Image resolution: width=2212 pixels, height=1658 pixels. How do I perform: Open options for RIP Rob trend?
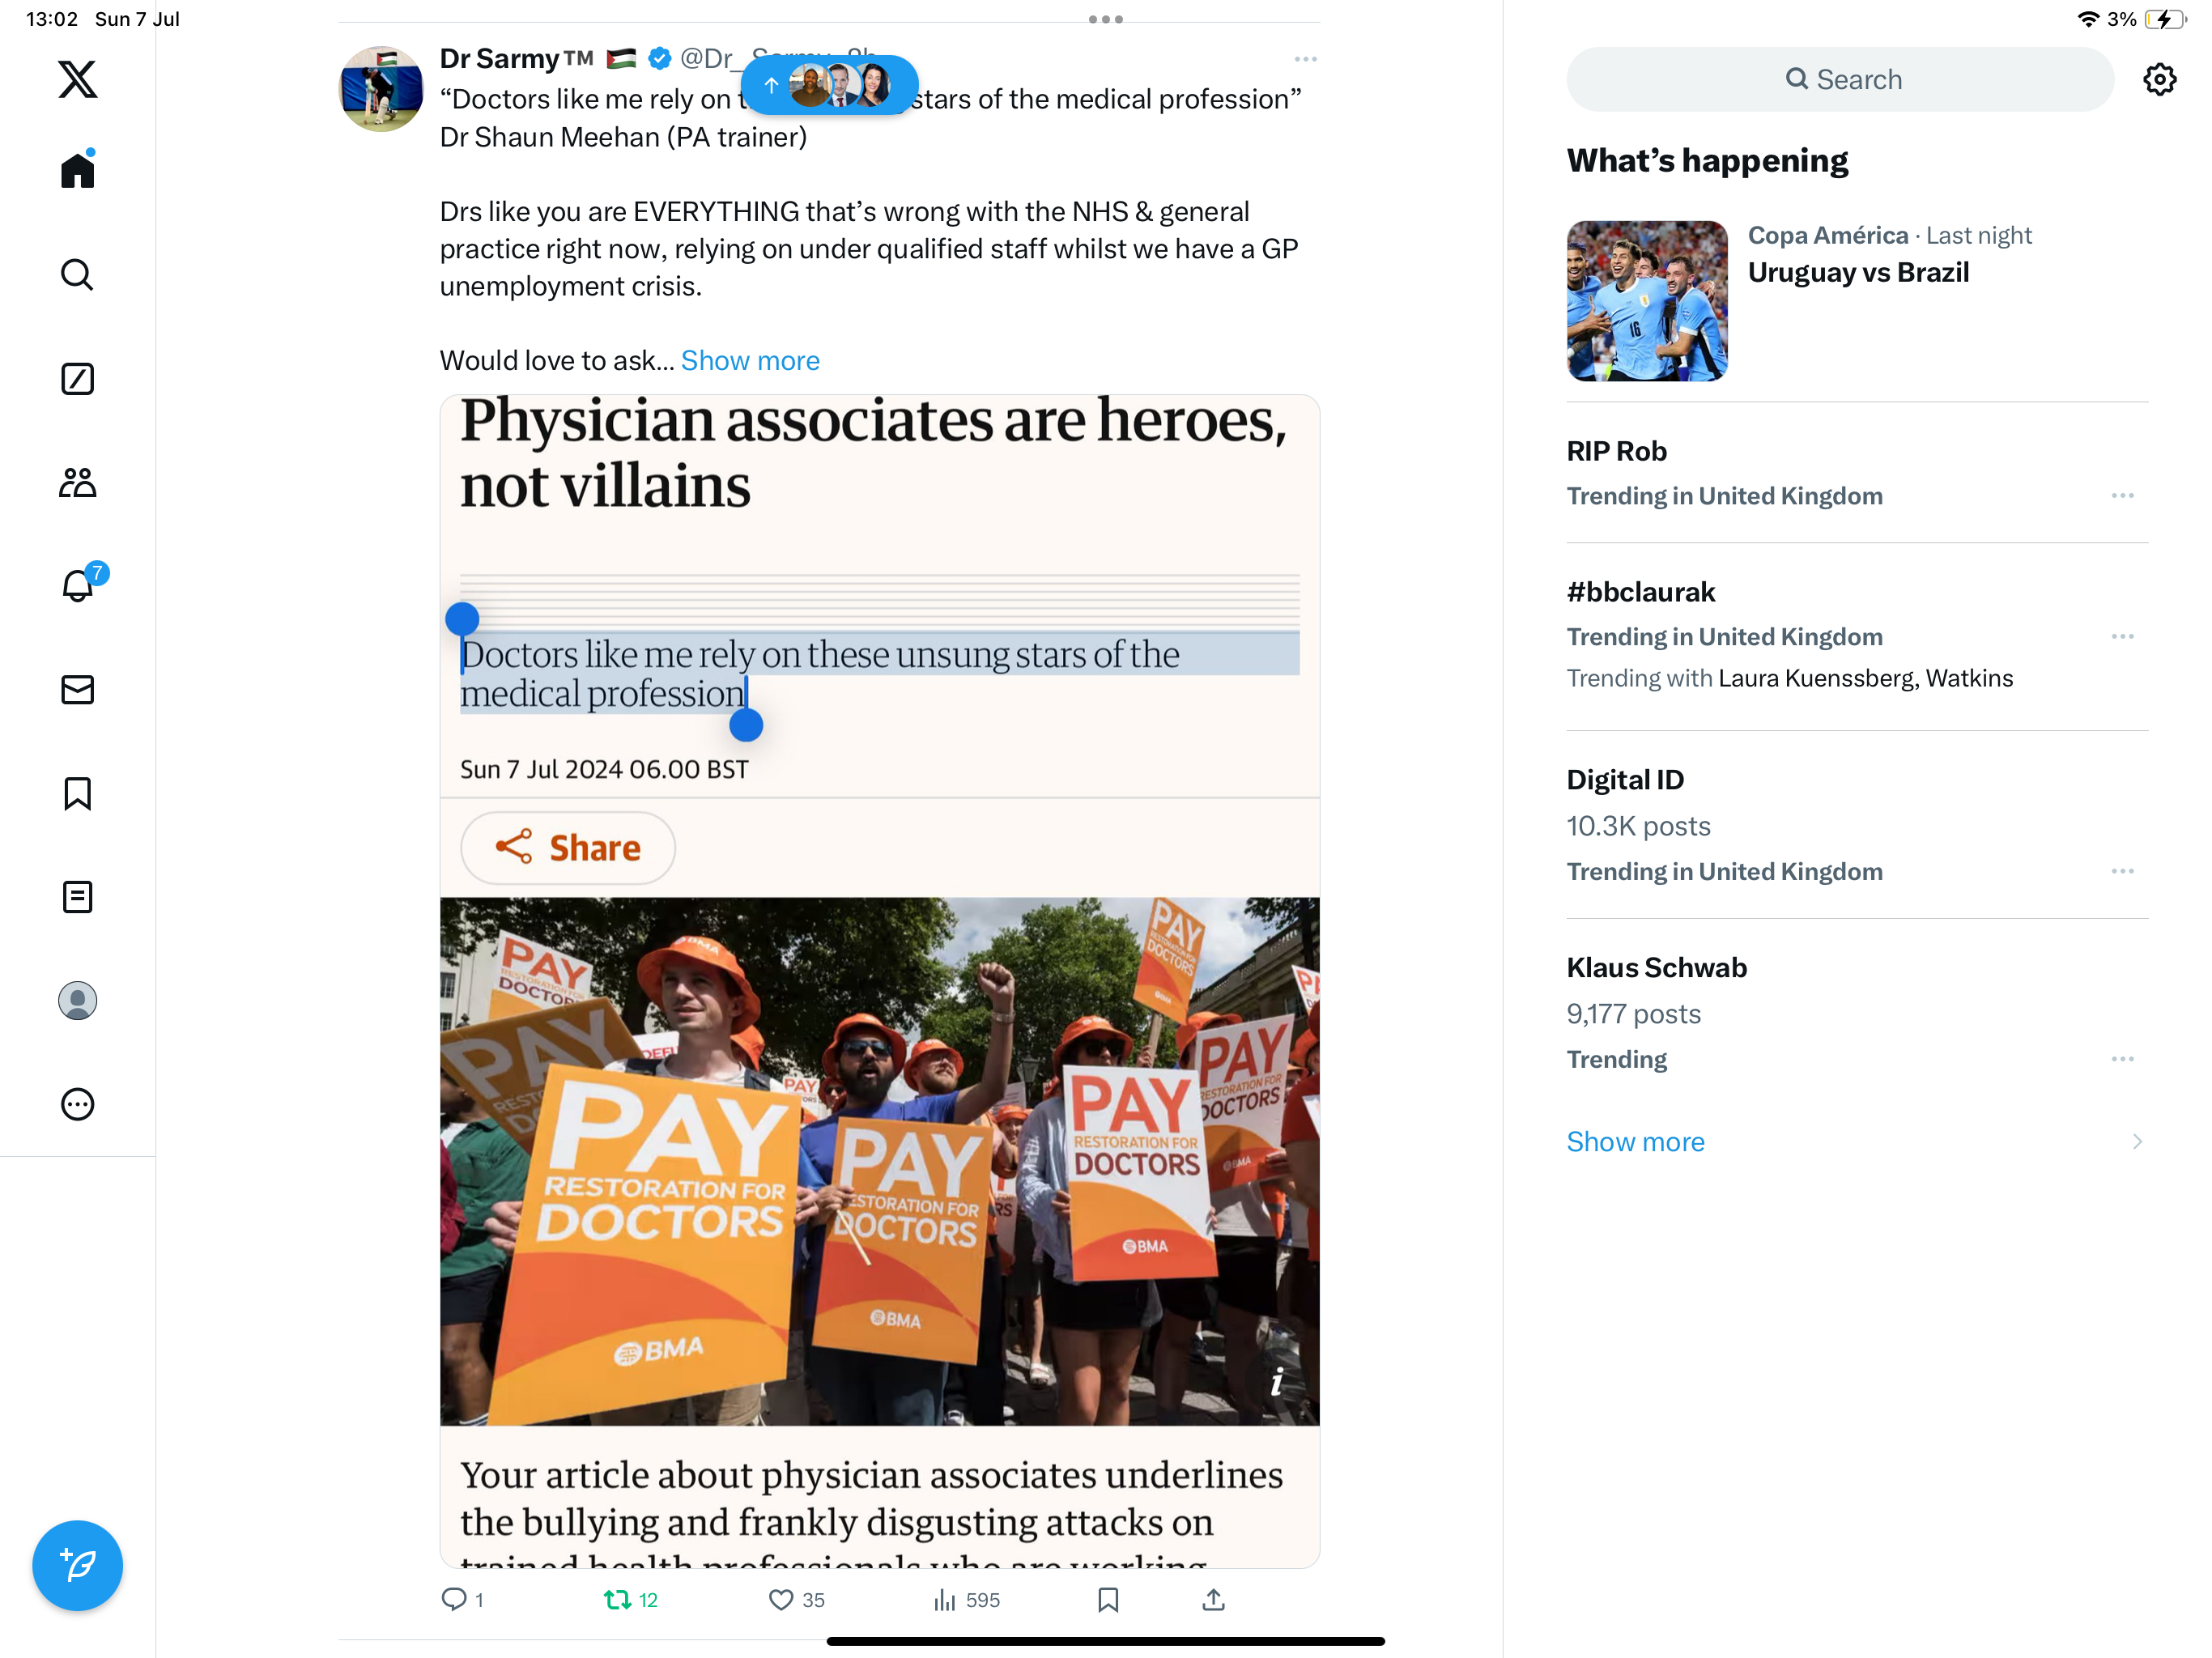tap(2122, 496)
